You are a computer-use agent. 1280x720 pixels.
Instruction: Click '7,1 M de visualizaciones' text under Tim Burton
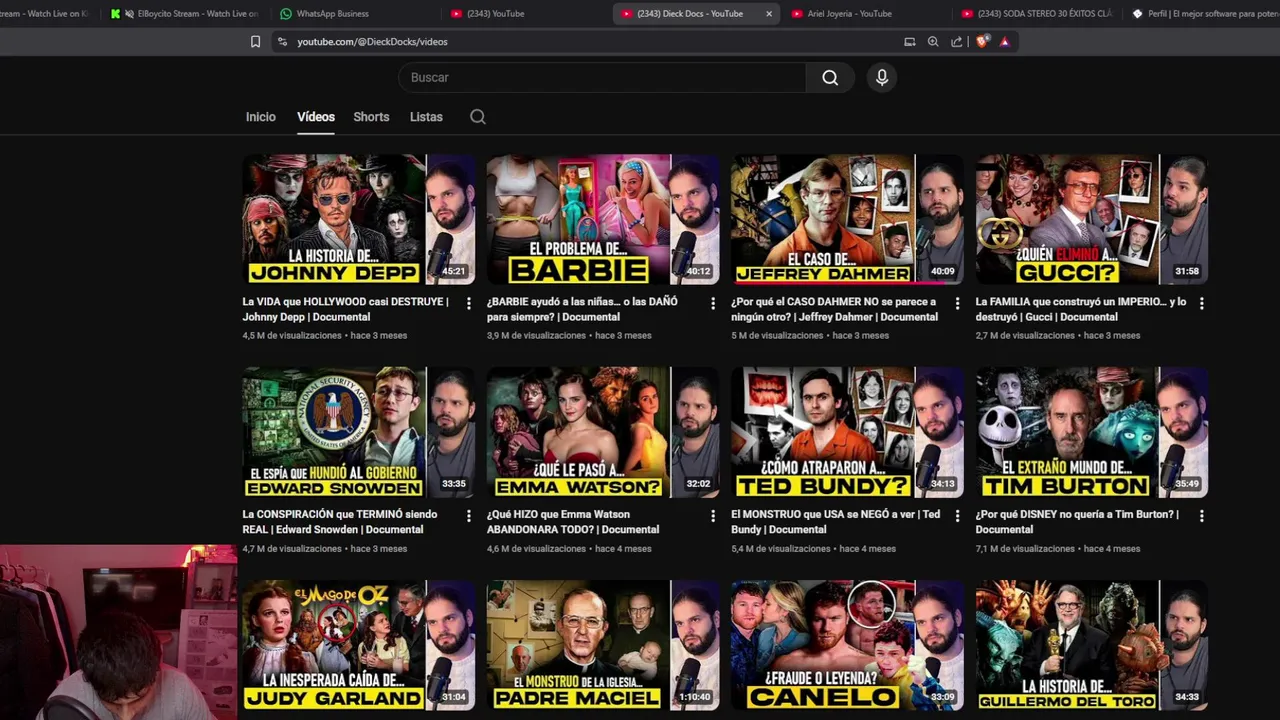[x=1025, y=549]
